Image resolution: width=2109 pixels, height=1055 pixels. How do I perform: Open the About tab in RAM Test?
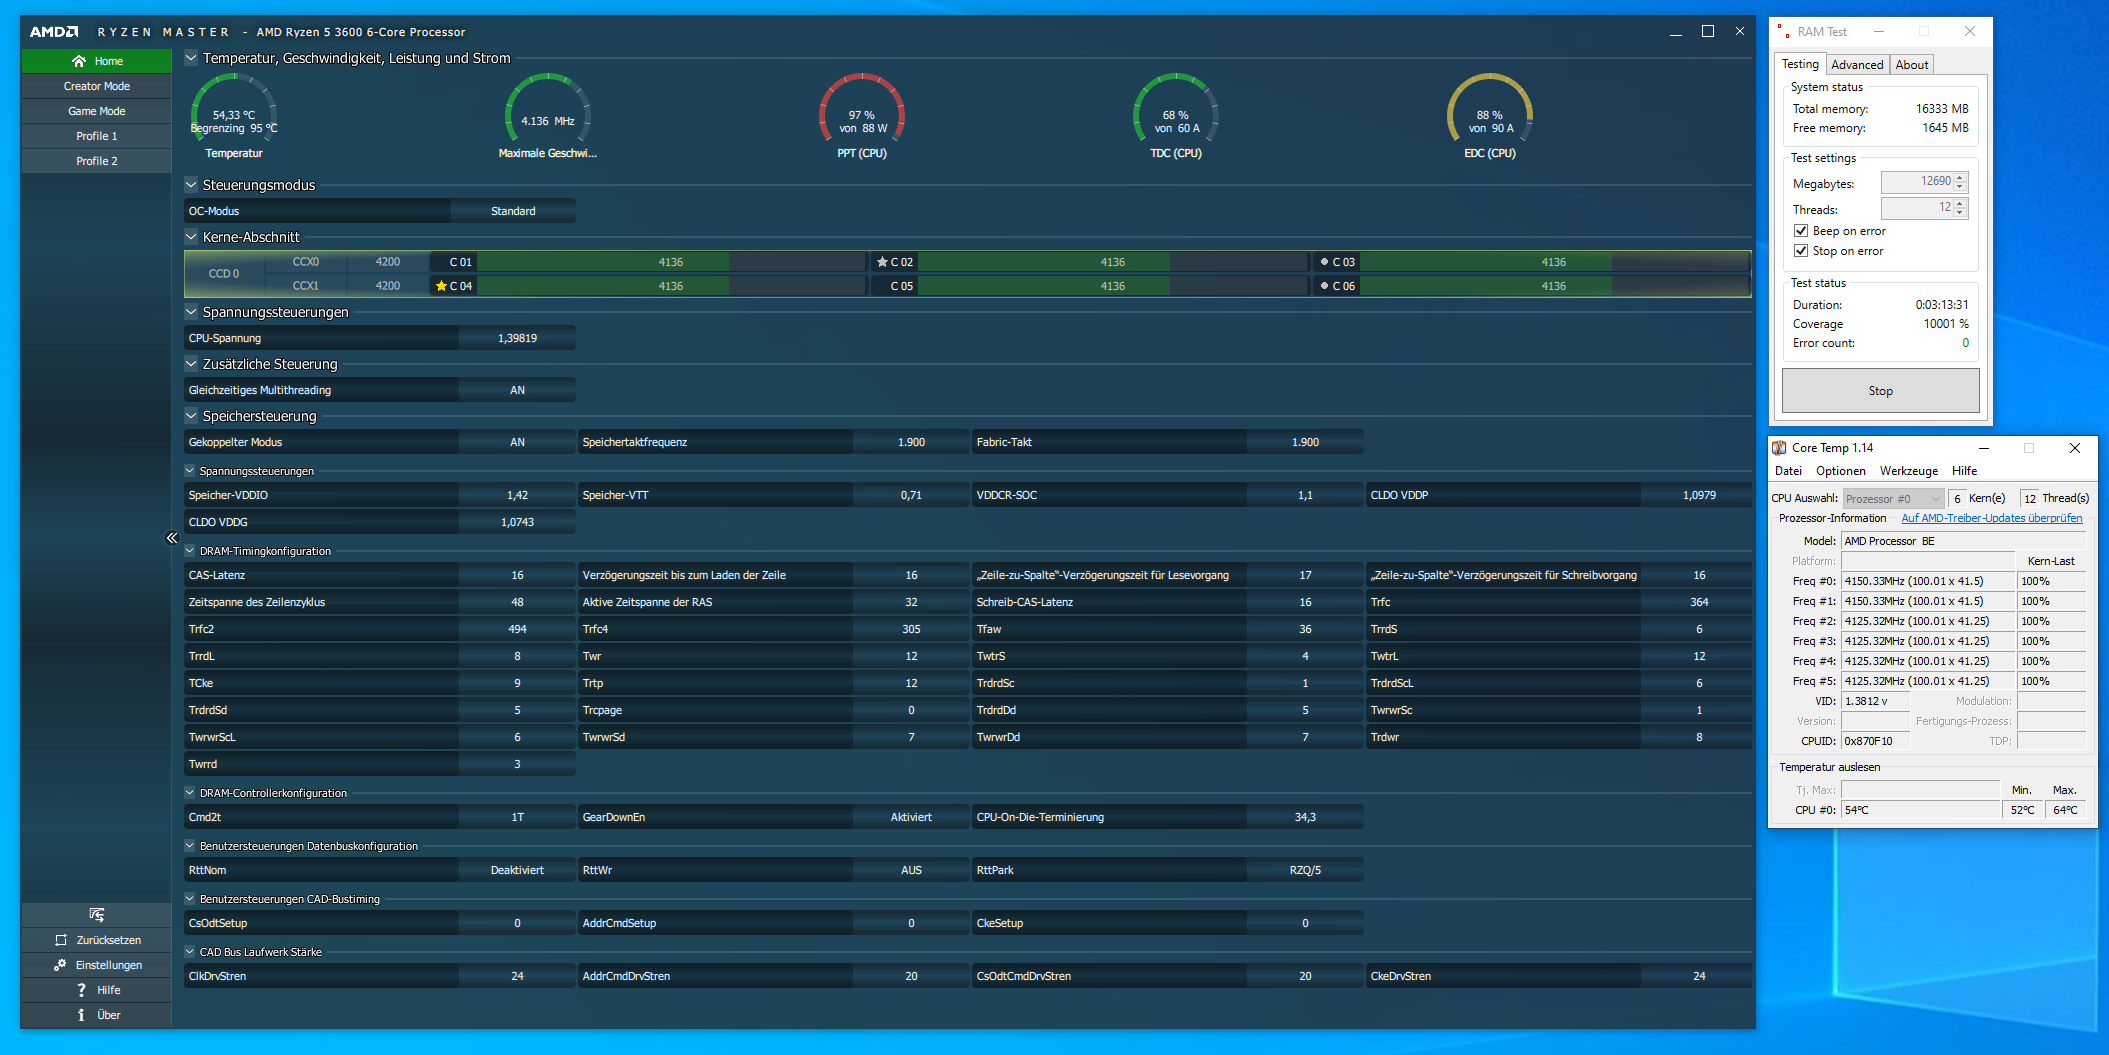(x=1912, y=65)
